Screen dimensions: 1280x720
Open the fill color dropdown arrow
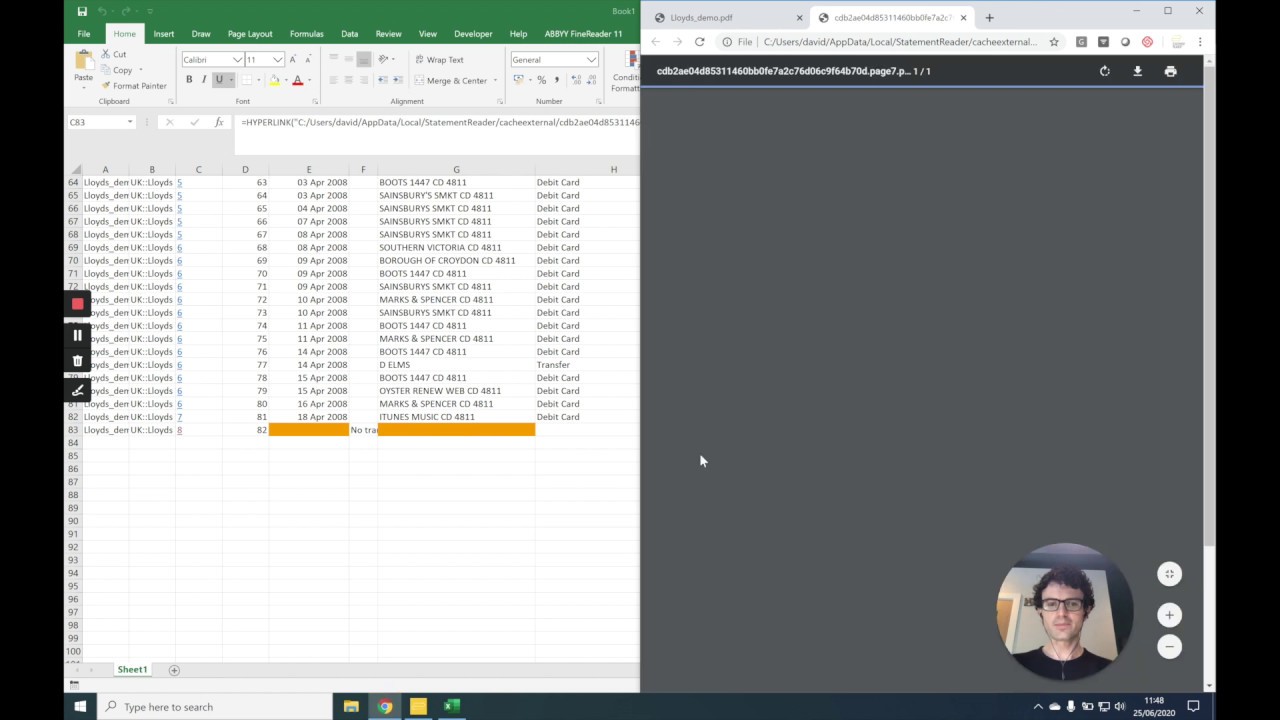[x=285, y=80]
